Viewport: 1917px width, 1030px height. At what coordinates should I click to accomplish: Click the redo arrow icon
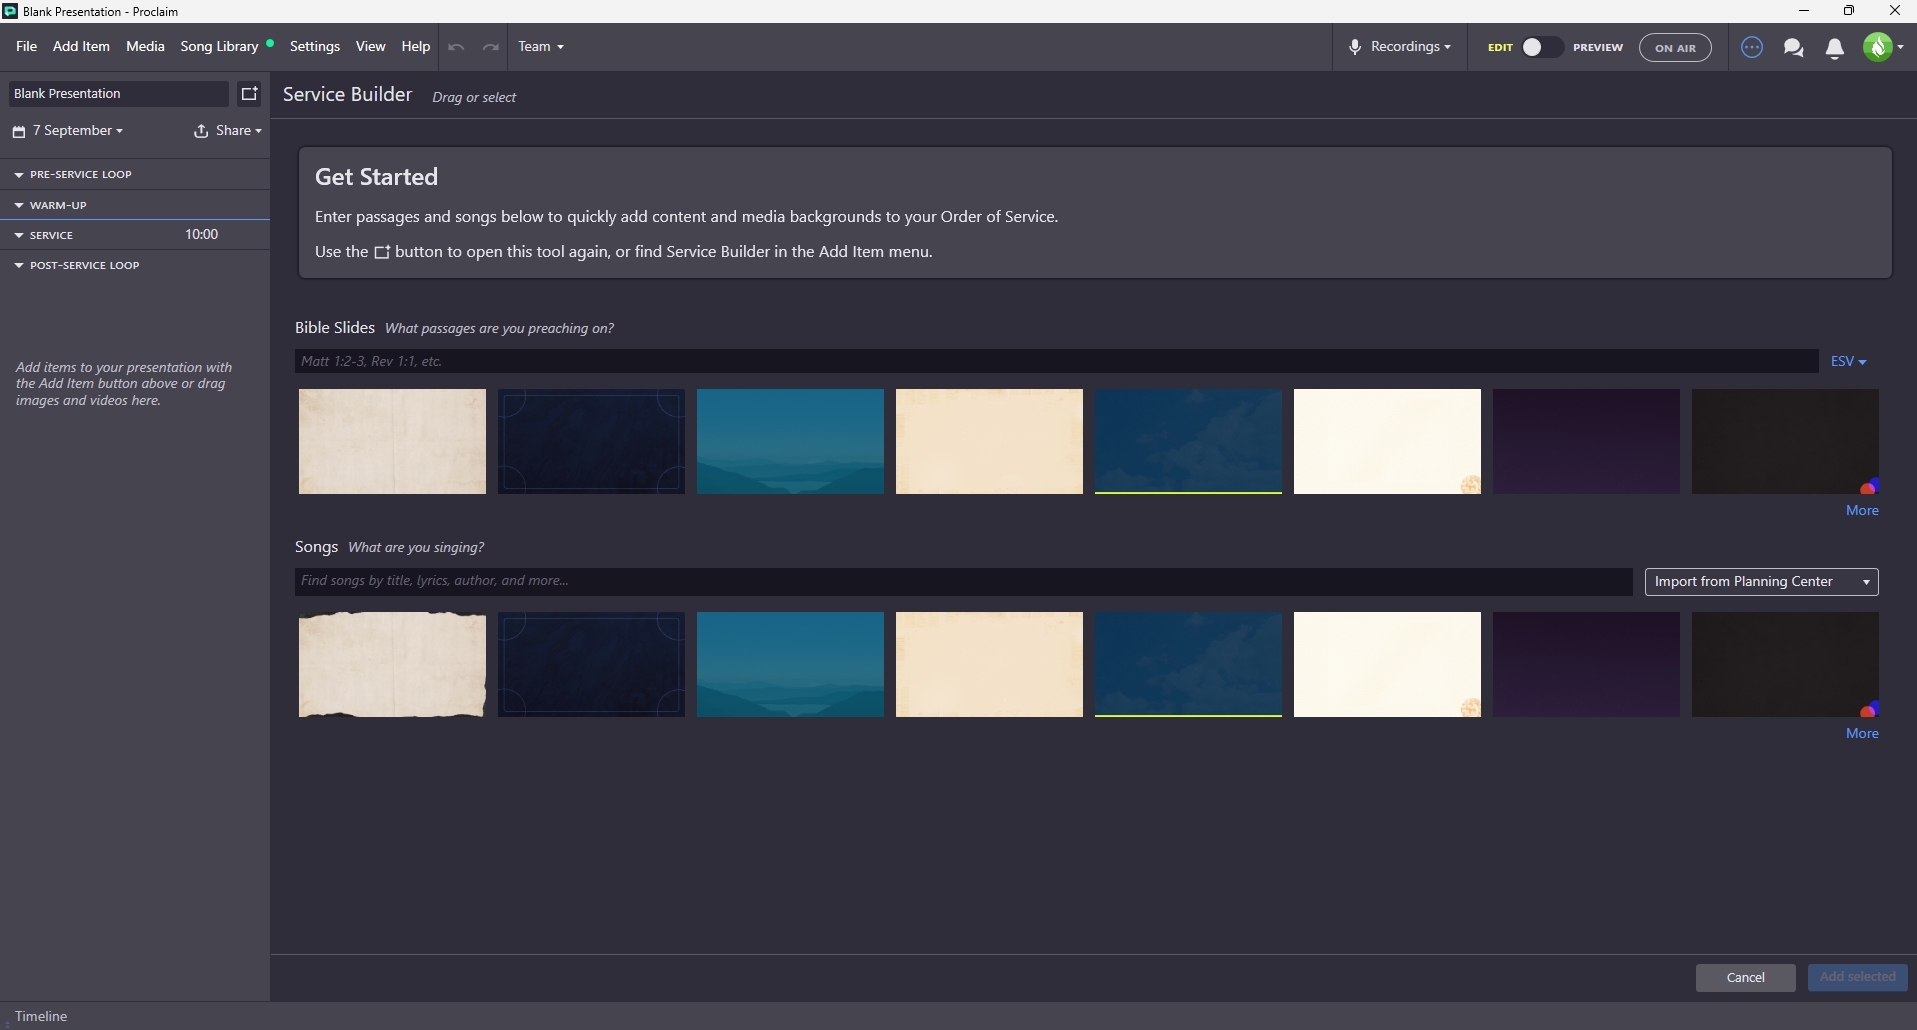pos(490,47)
